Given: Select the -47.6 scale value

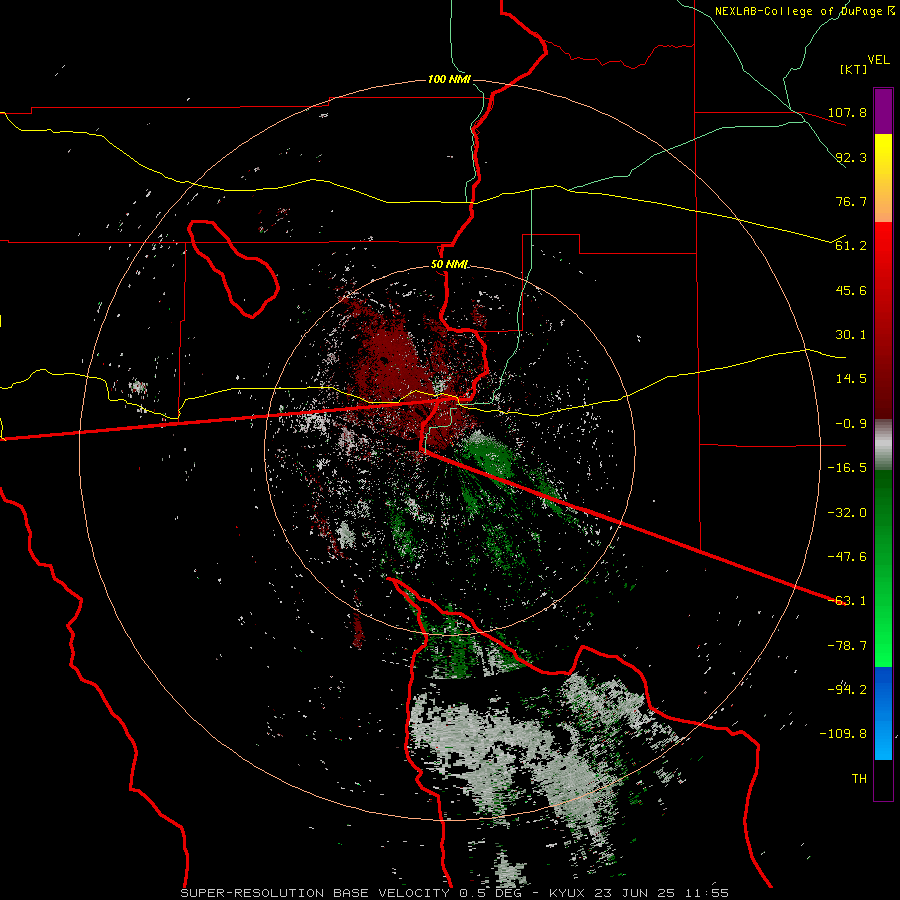Looking at the screenshot, I should coord(847,557).
